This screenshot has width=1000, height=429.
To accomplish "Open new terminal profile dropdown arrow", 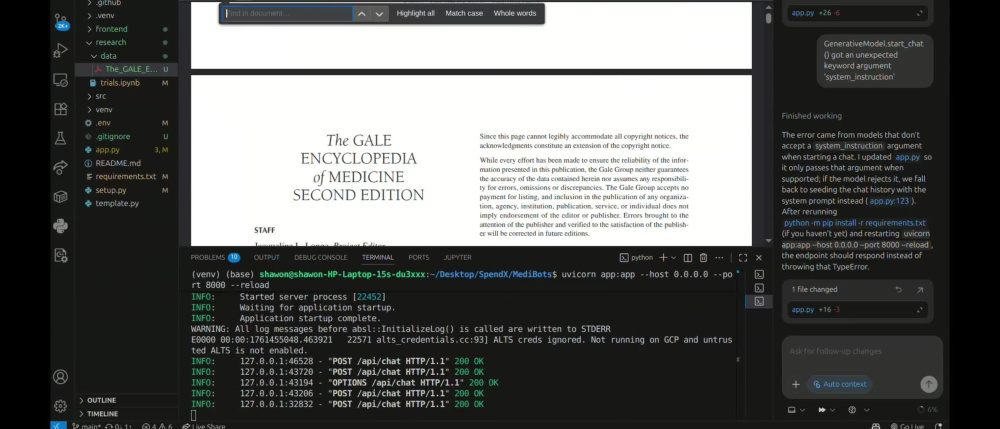I will tap(673, 258).
